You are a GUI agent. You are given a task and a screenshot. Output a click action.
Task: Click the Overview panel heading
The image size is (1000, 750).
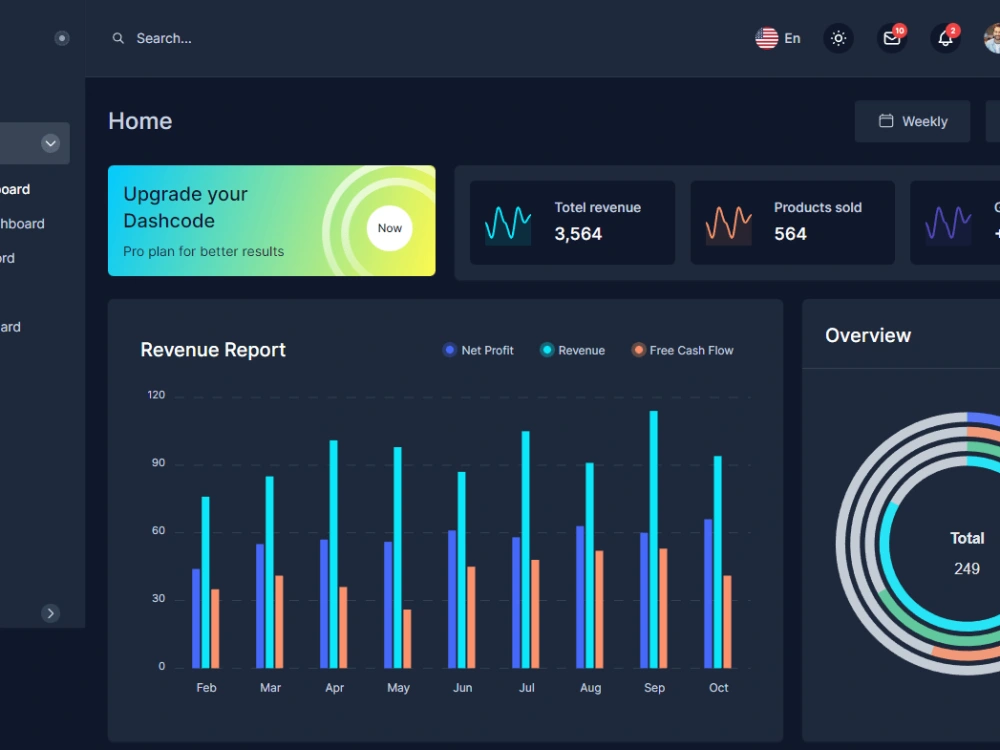(868, 335)
